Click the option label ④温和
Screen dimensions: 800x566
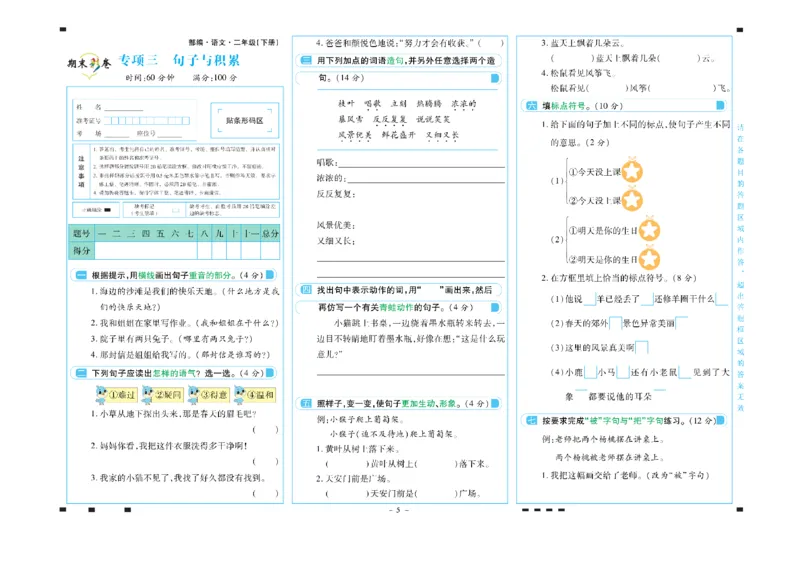click(261, 395)
